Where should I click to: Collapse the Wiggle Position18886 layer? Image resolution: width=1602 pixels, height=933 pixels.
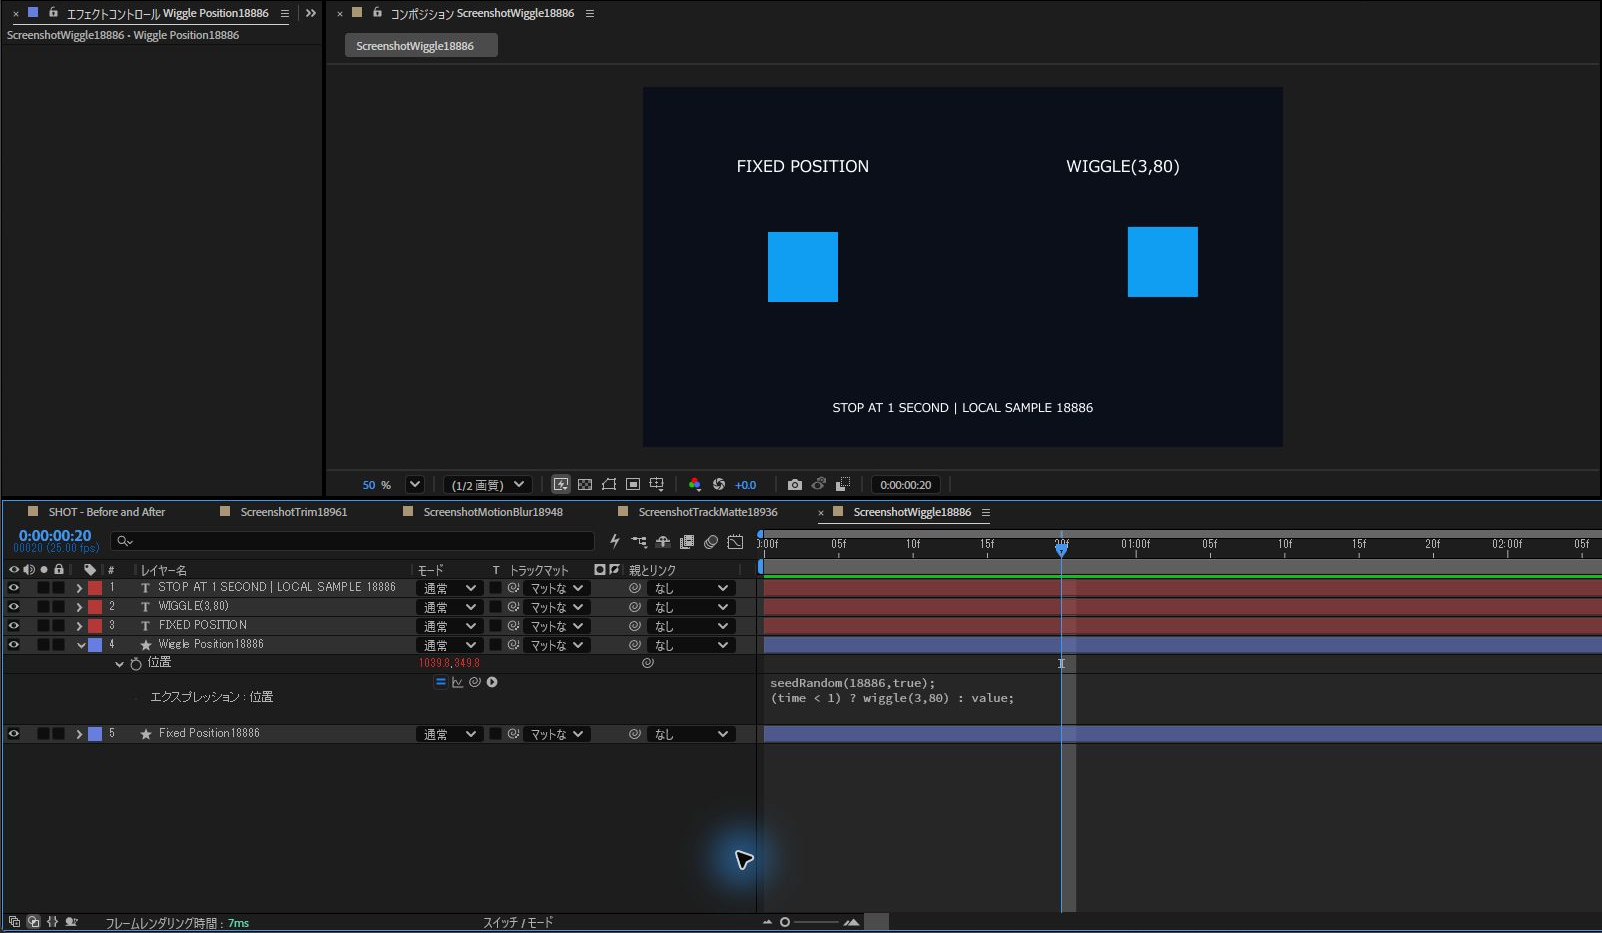81,645
